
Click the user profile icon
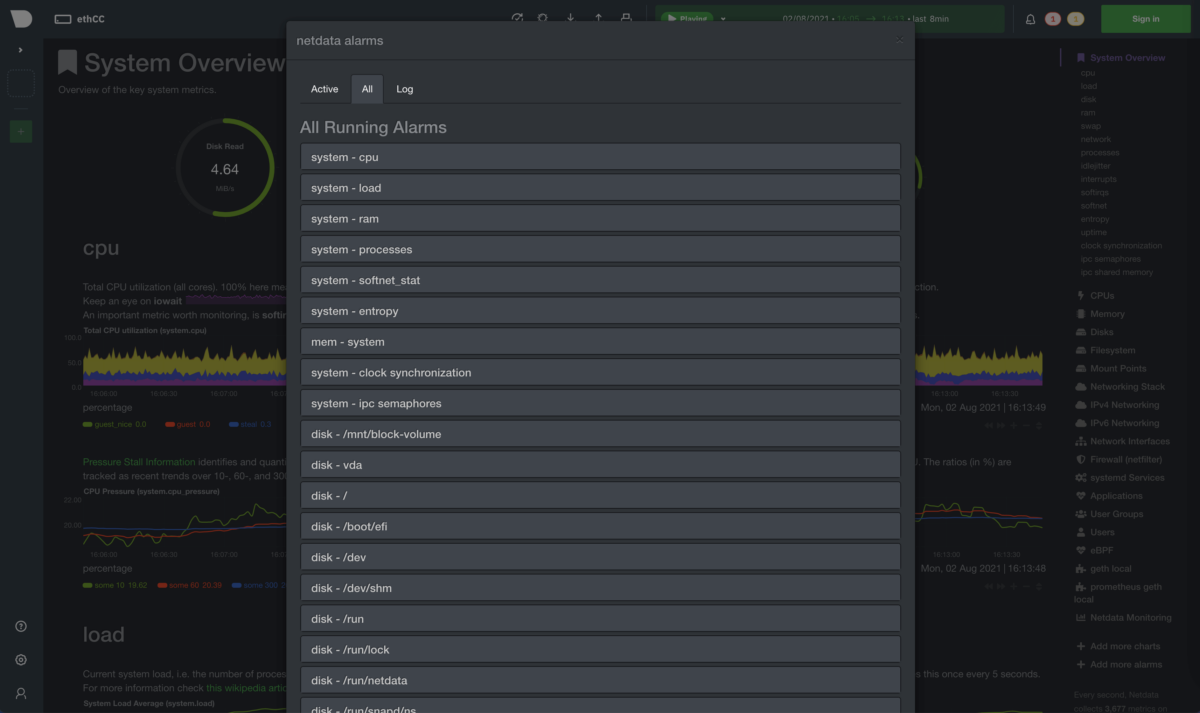pyautogui.click(x=21, y=693)
